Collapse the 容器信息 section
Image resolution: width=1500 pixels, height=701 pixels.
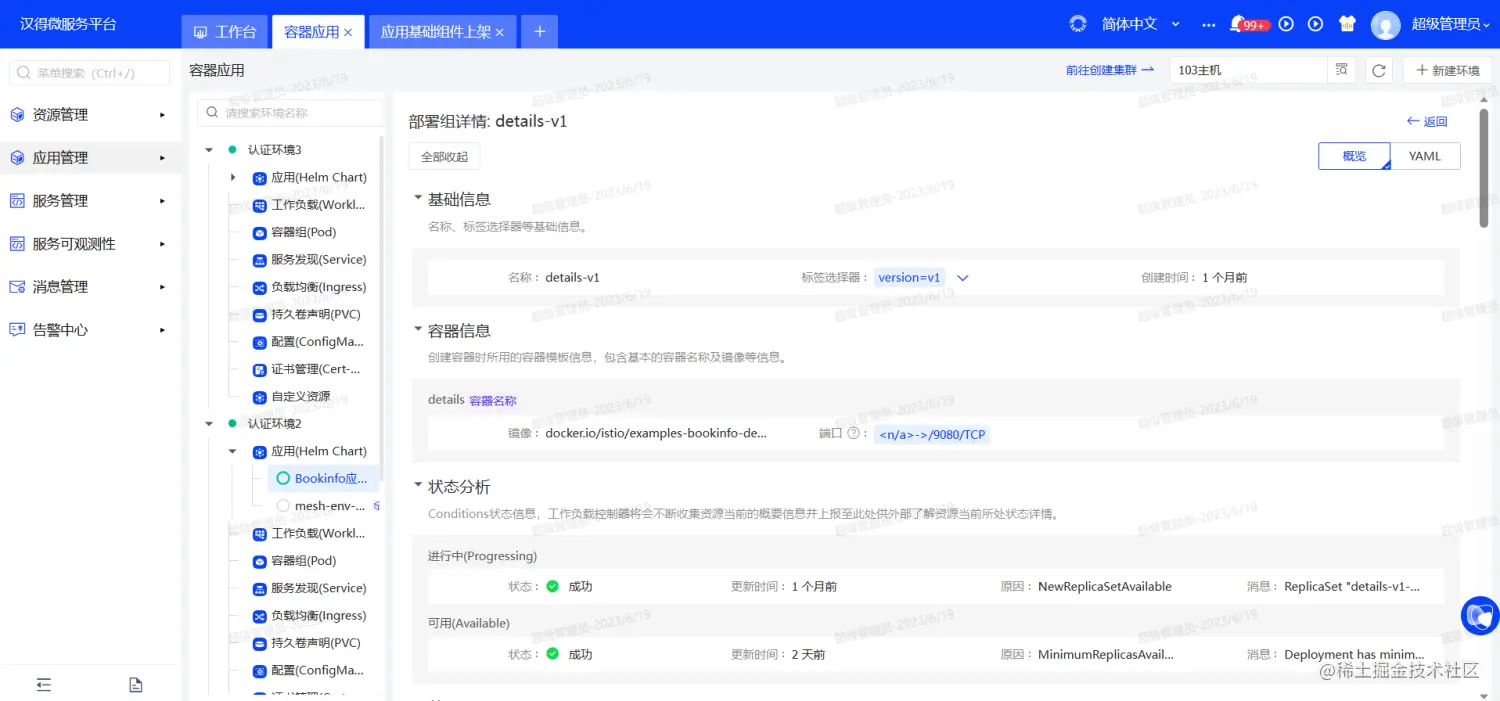click(x=418, y=331)
